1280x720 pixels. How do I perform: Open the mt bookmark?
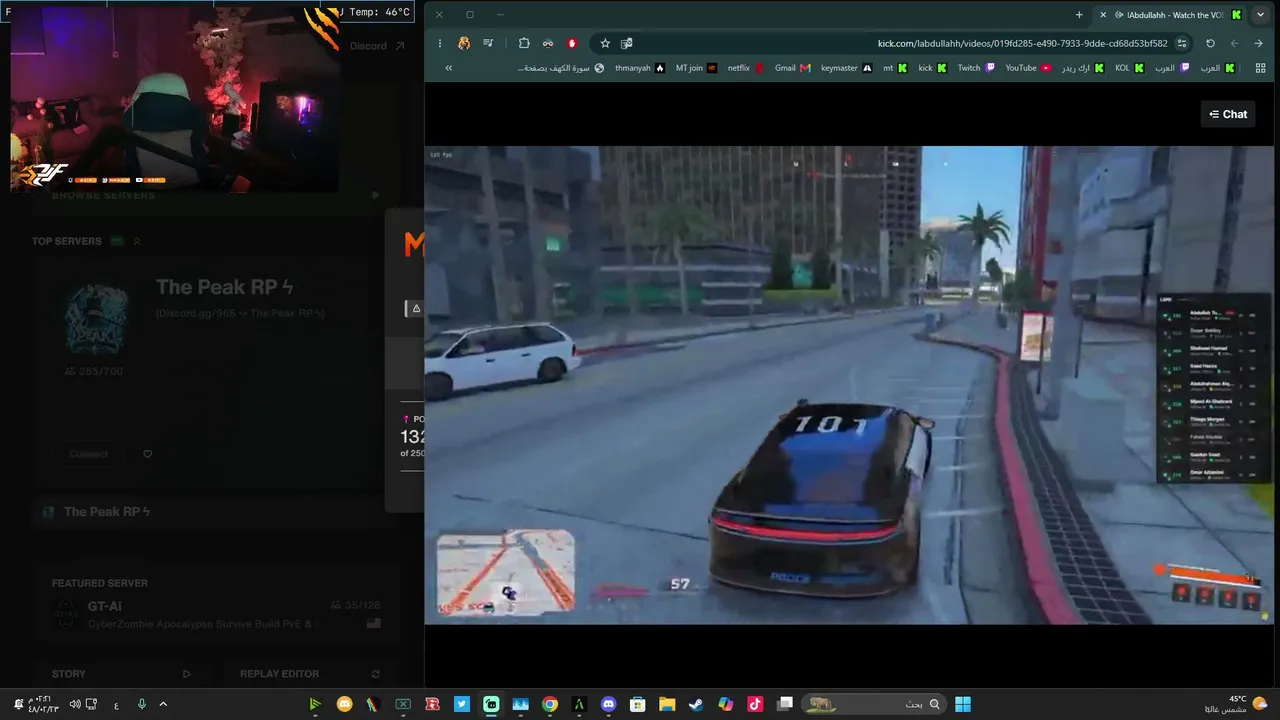[x=895, y=68]
